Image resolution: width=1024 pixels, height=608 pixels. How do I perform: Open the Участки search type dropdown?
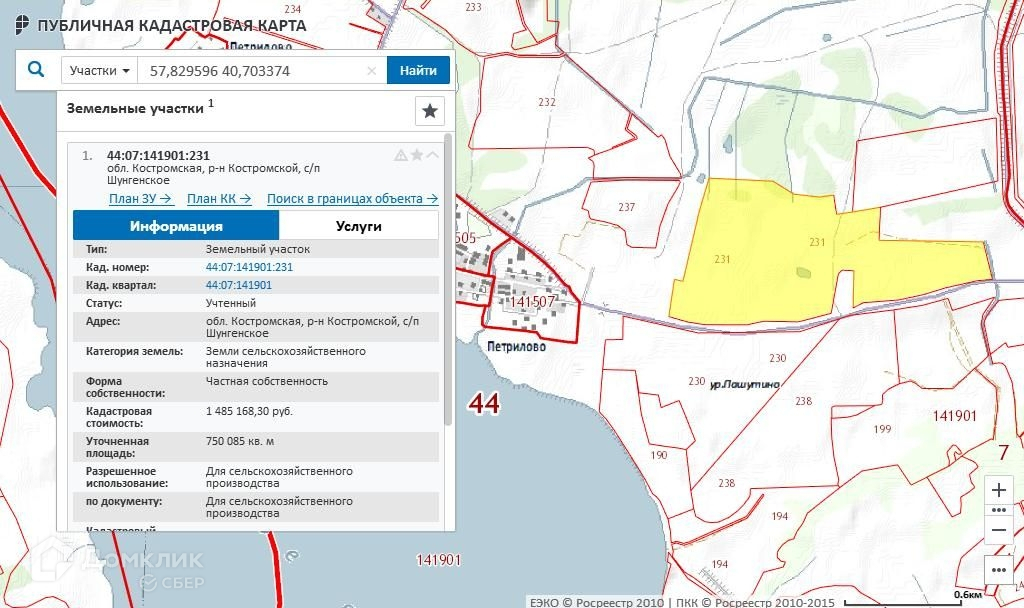coord(100,71)
